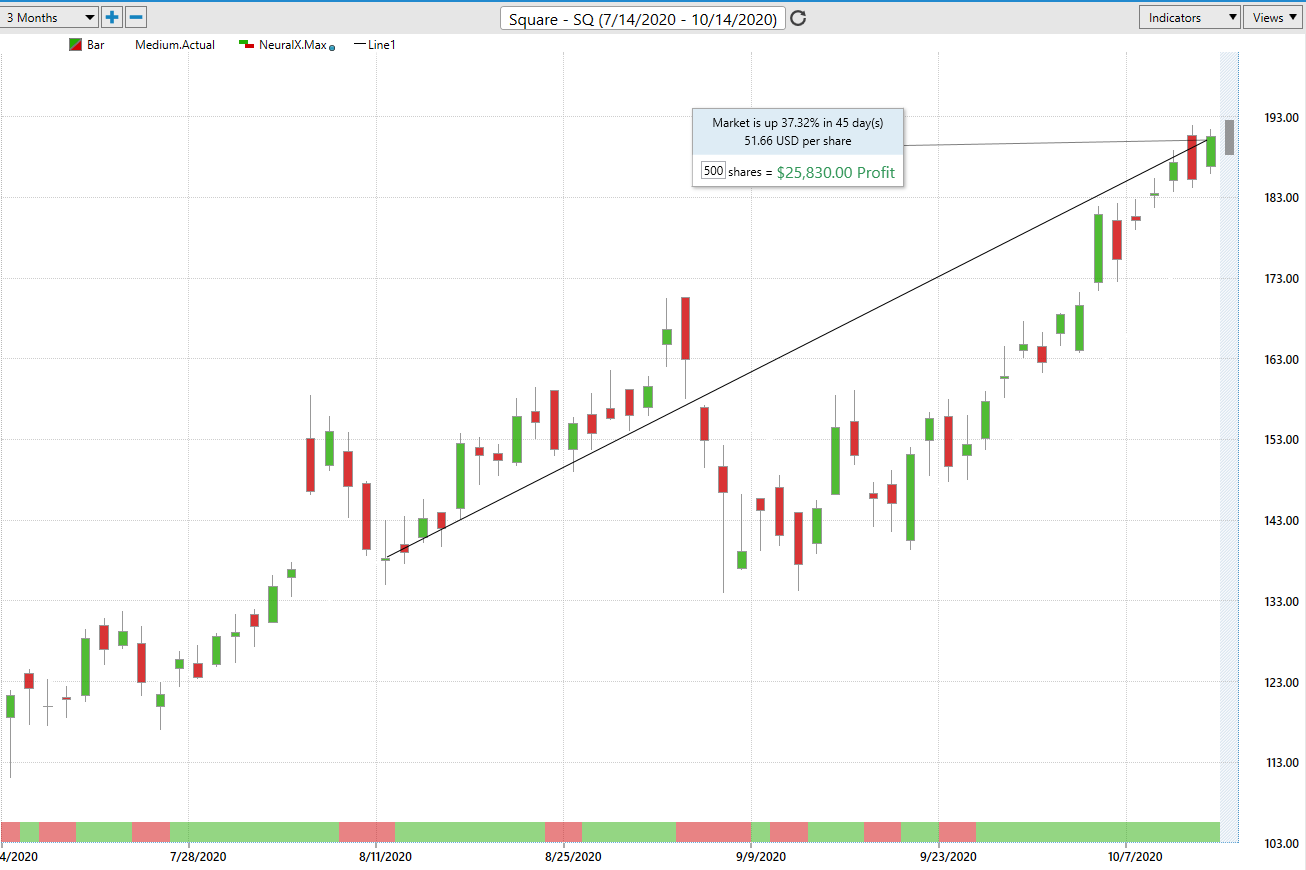Image resolution: width=1306 pixels, height=870 pixels.
Task: Click the 163.00 price axis label
Action: (1281, 360)
